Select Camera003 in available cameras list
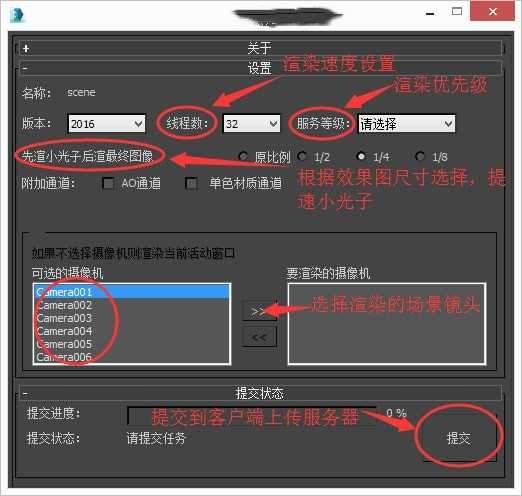The image size is (522, 496). (x=132, y=318)
